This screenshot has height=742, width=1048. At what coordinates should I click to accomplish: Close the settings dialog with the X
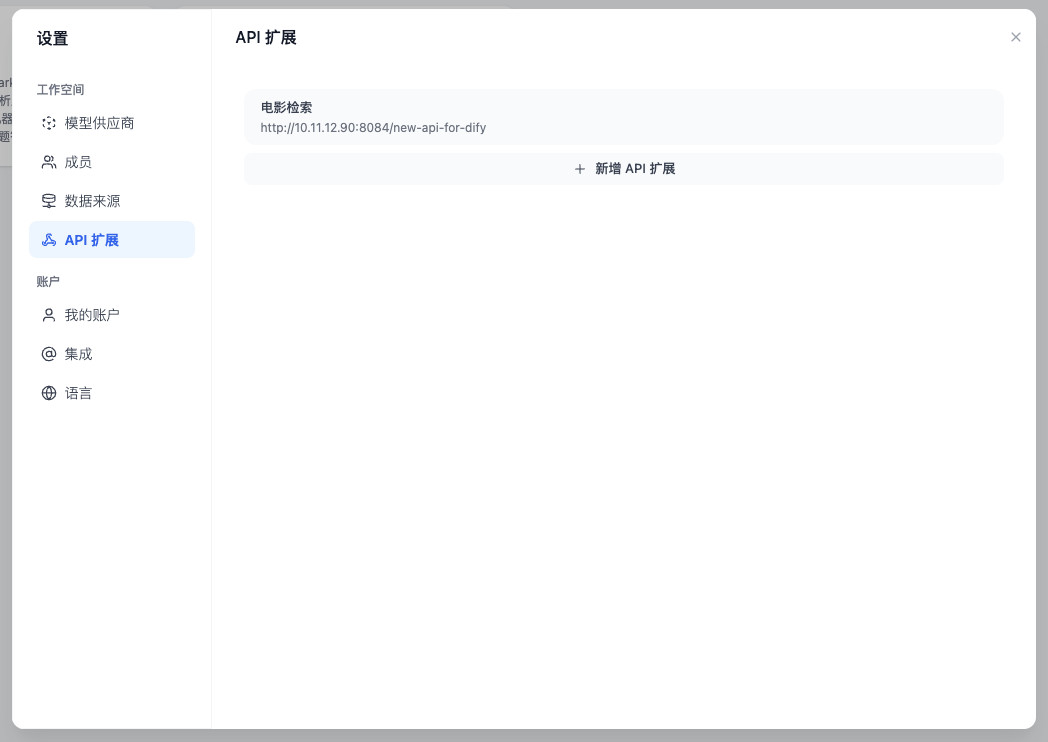coord(1016,37)
